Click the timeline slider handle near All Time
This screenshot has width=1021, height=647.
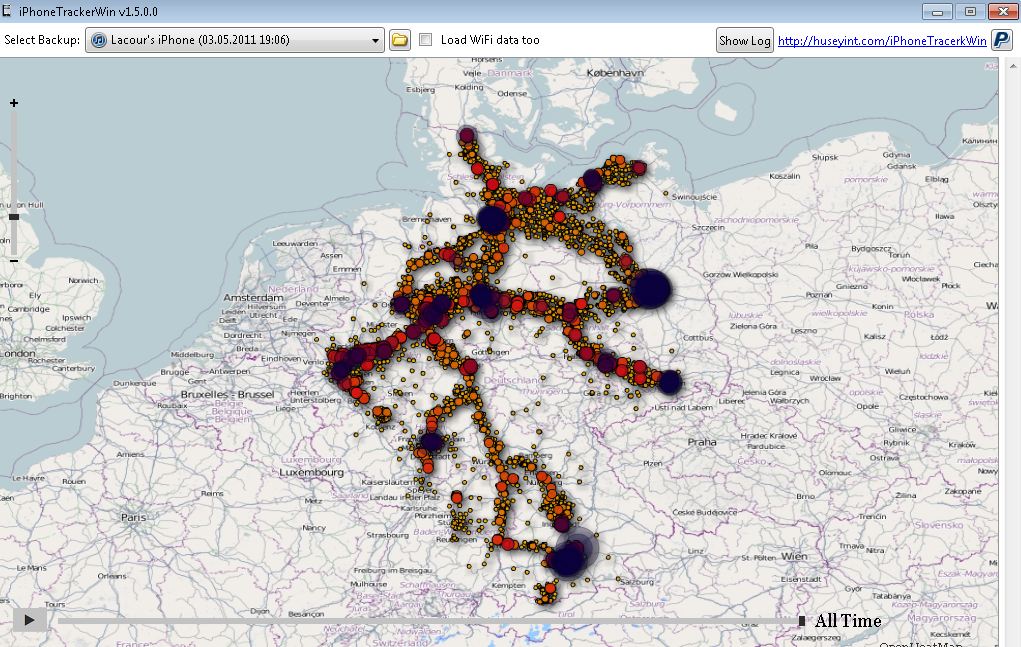pyautogui.click(x=802, y=621)
